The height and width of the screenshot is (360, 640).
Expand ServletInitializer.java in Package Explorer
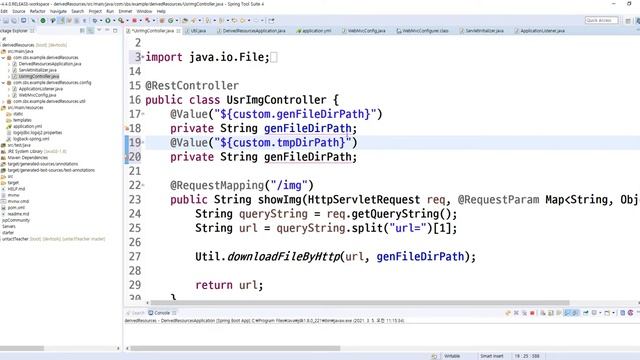pos(9,70)
